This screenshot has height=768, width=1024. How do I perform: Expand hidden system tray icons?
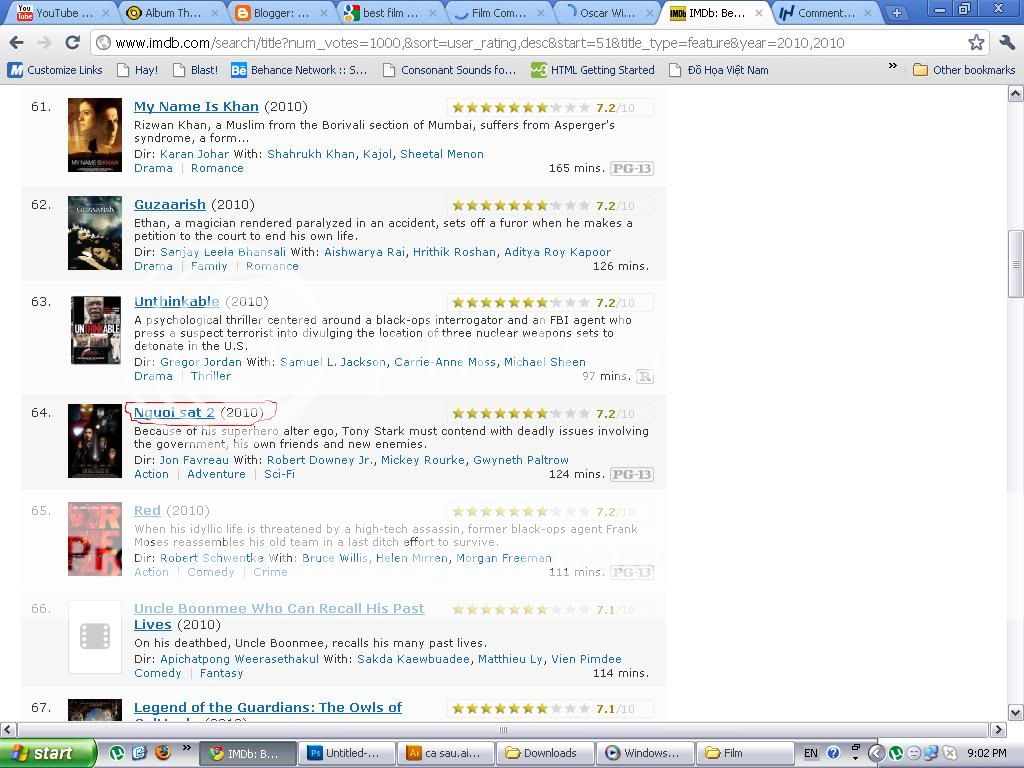click(876, 753)
